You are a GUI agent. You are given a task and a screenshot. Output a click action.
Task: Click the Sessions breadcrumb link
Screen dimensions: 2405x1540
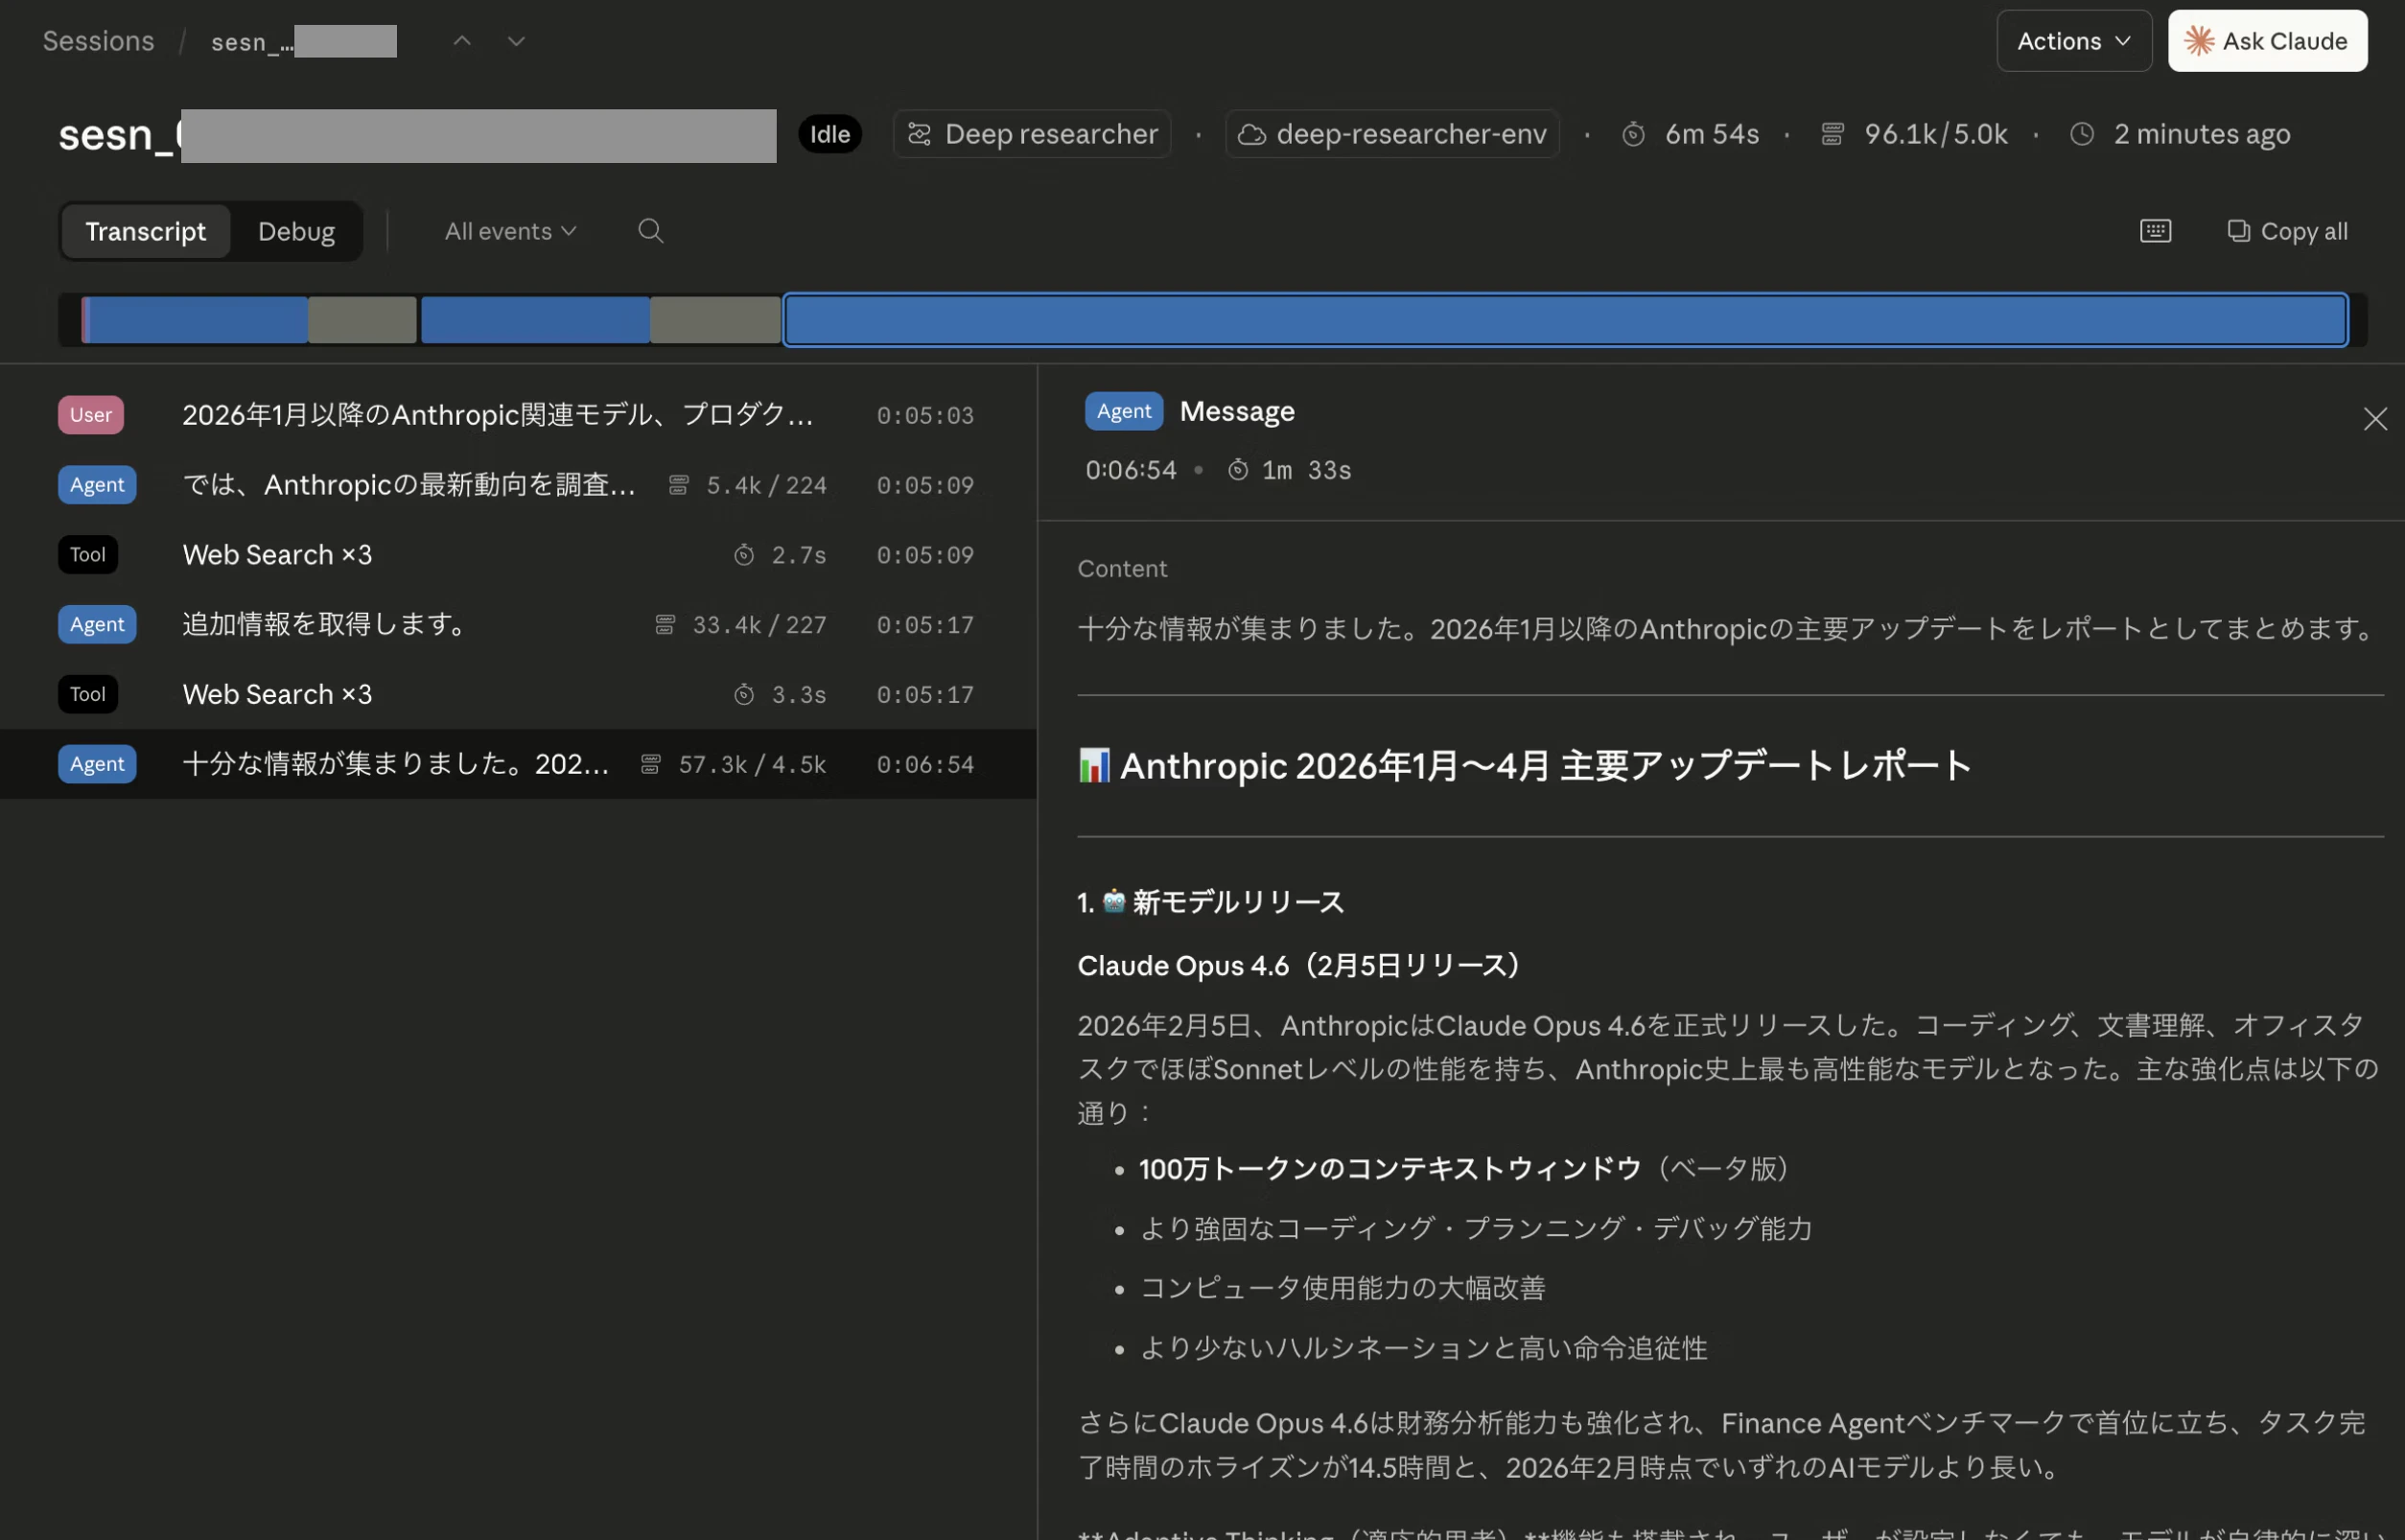(x=98, y=41)
